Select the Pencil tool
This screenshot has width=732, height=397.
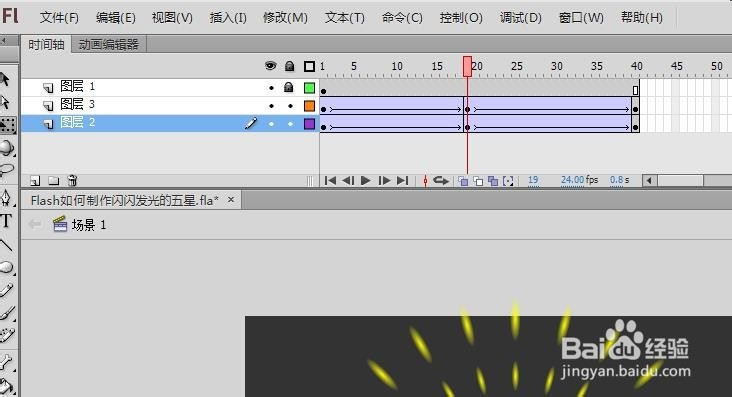tap(6, 290)
